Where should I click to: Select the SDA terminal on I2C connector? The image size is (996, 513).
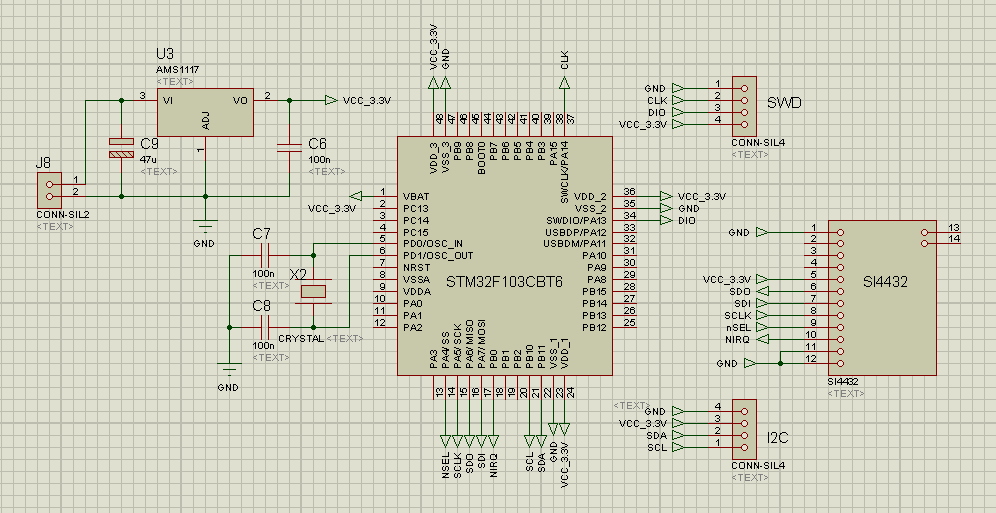pyautogui.click(x=680, y=436)
